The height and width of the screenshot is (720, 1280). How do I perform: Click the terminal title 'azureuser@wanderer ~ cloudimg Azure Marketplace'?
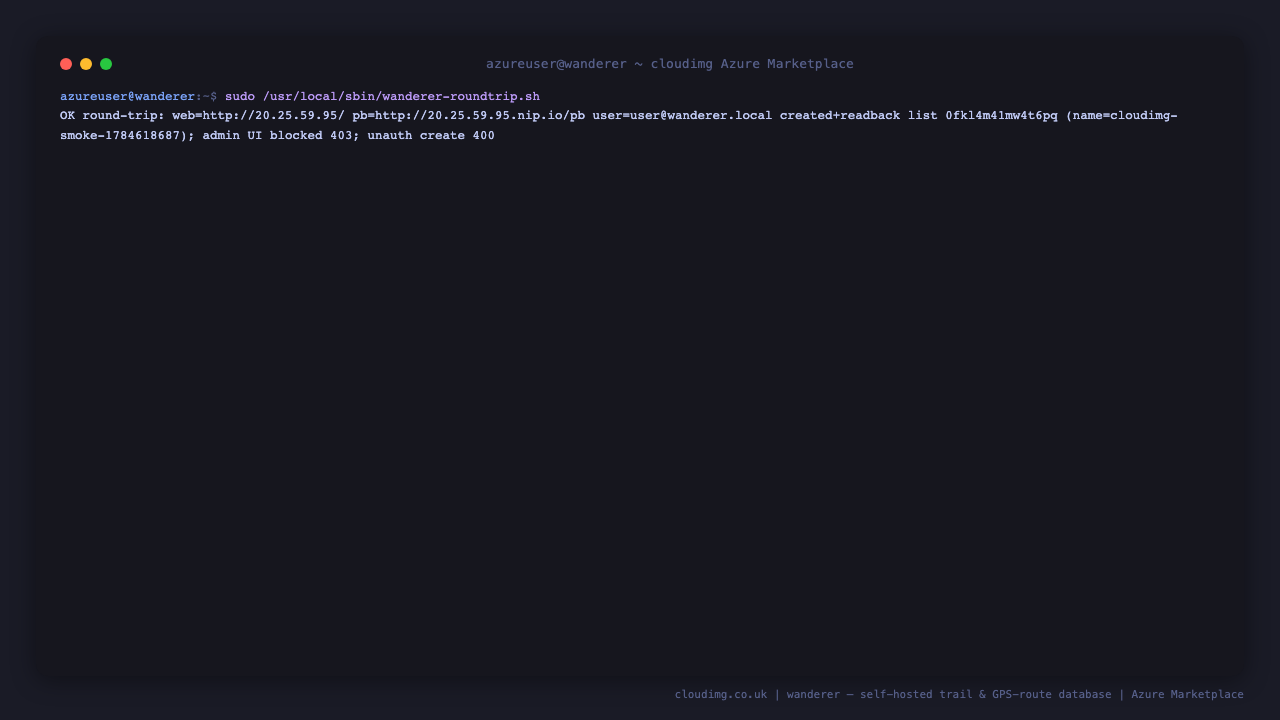(x=670, y=64)
